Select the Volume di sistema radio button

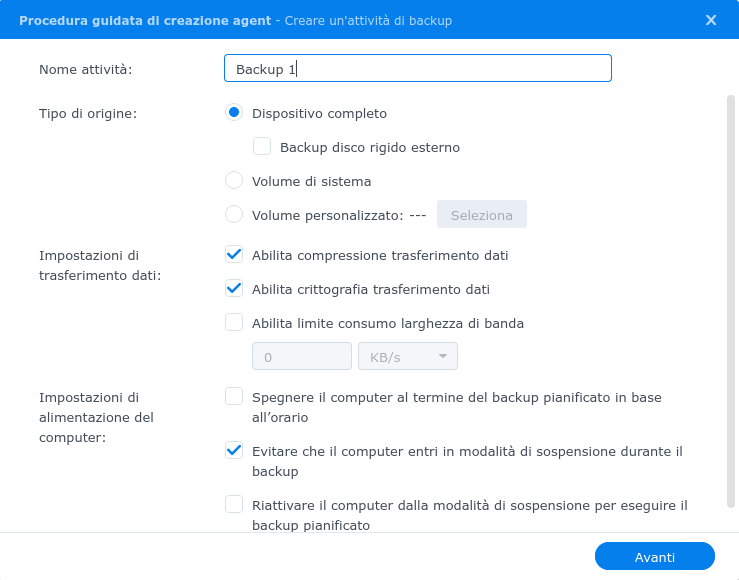234,180
